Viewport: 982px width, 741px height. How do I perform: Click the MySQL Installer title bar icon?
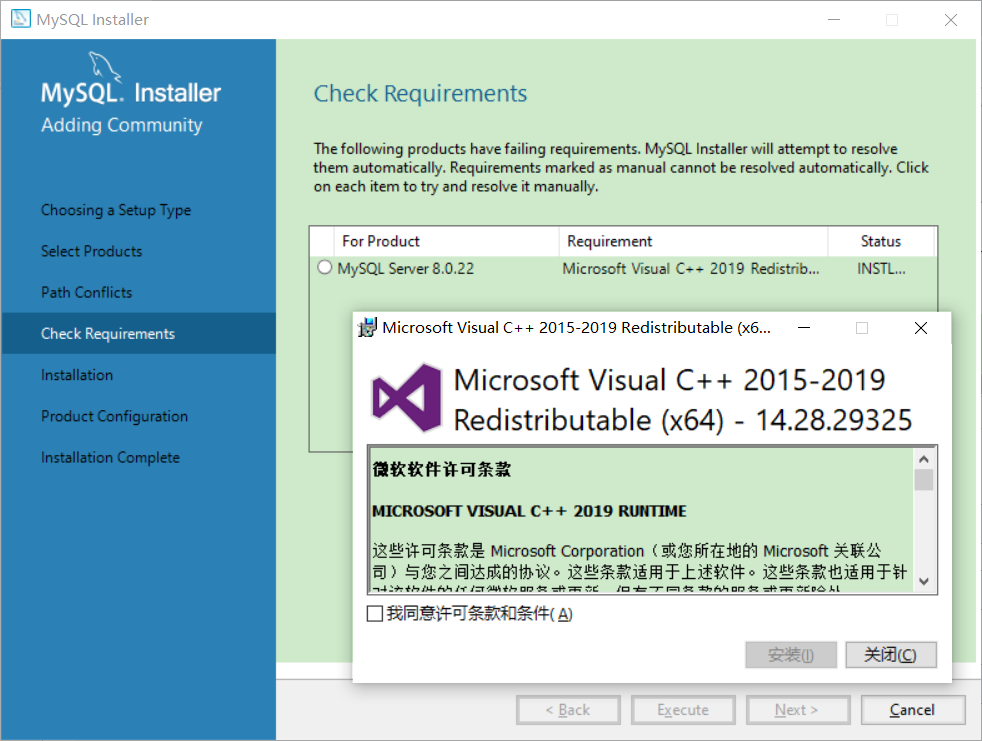pos(21,18)
